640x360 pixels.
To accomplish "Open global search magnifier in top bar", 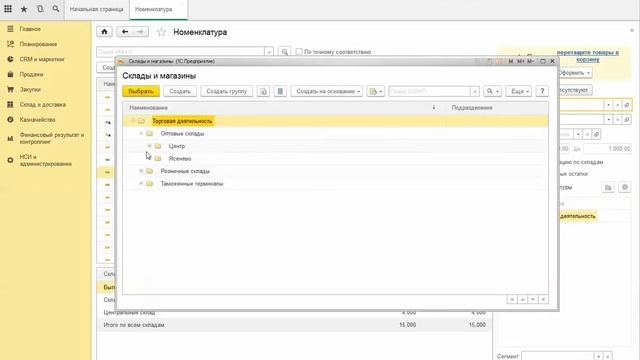I will pos(56,9).
